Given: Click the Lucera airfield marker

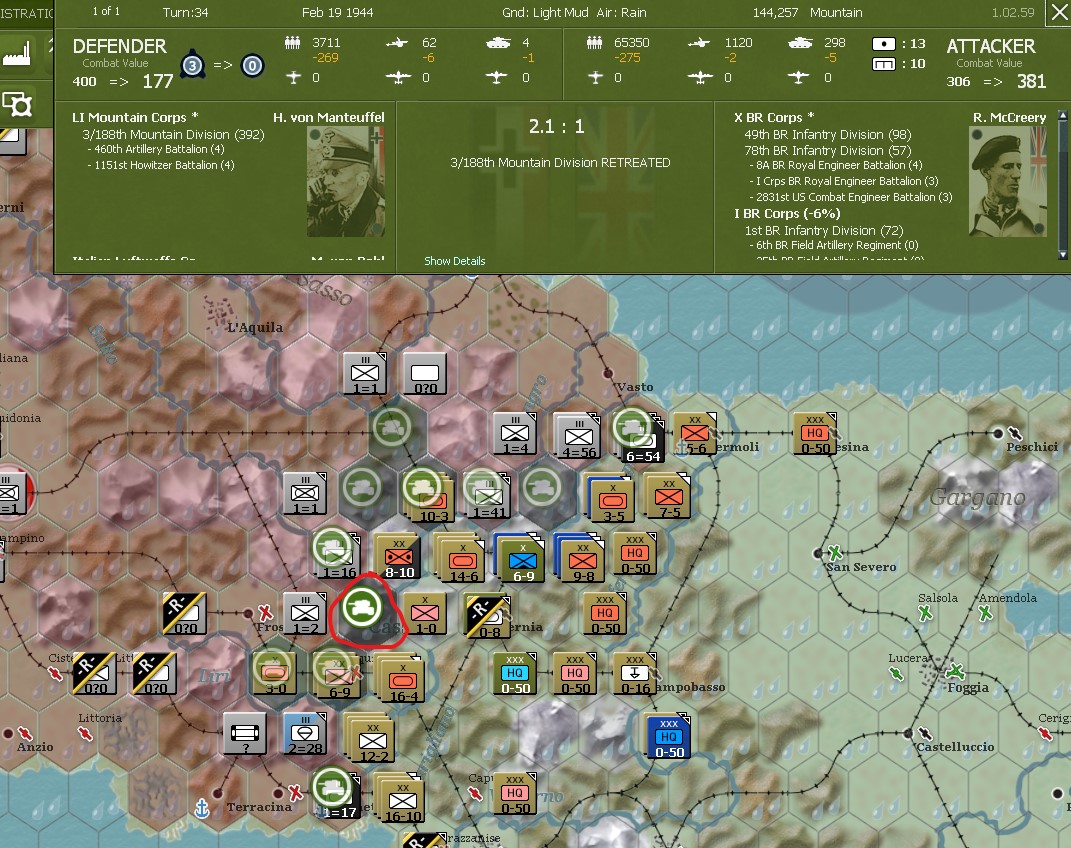Looking at the screenshot, I should (896, 674).
